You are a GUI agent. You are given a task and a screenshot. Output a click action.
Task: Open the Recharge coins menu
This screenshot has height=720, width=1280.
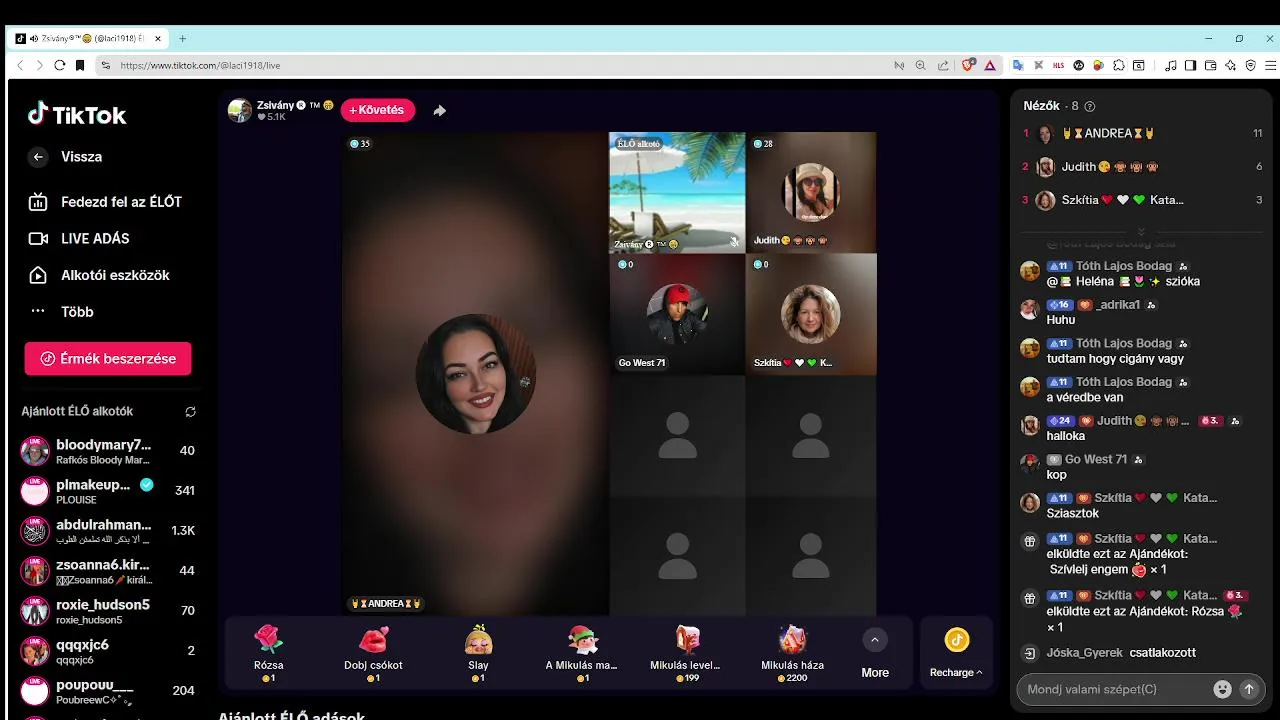(x=956, y=653)
